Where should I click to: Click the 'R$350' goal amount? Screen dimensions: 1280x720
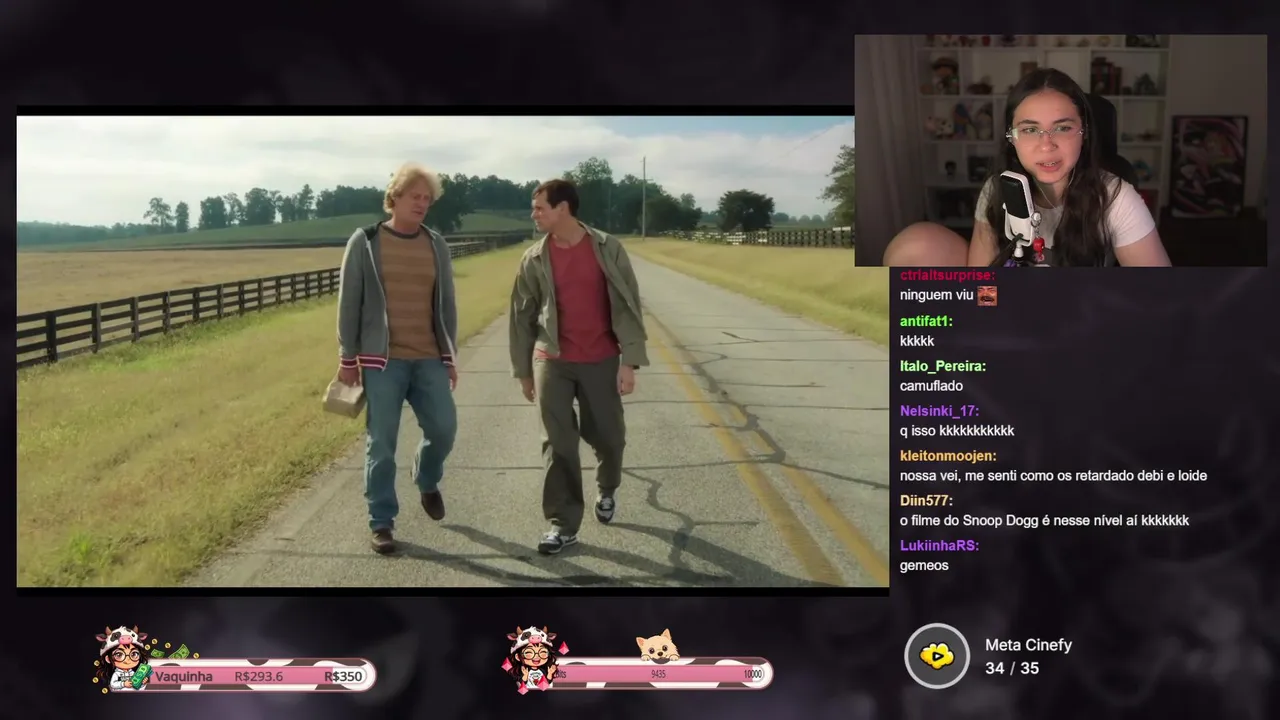tap(343, 676)
